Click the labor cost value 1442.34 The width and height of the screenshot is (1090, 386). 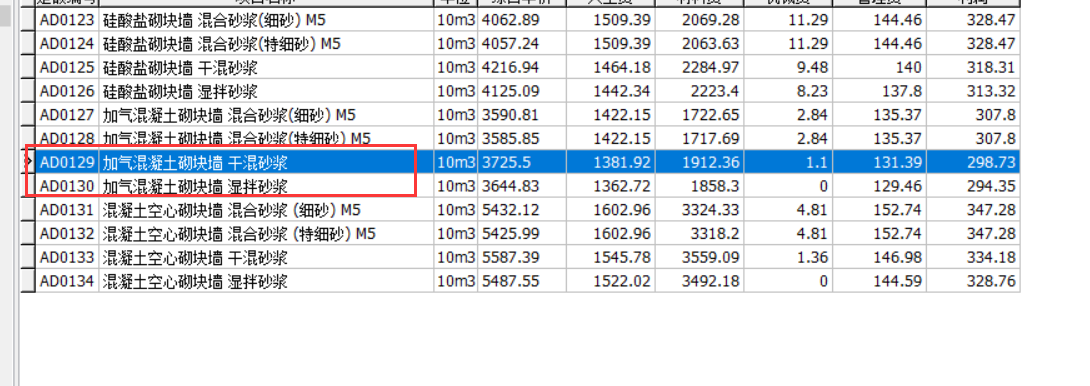pyautogui.click(x=622, y=91)
